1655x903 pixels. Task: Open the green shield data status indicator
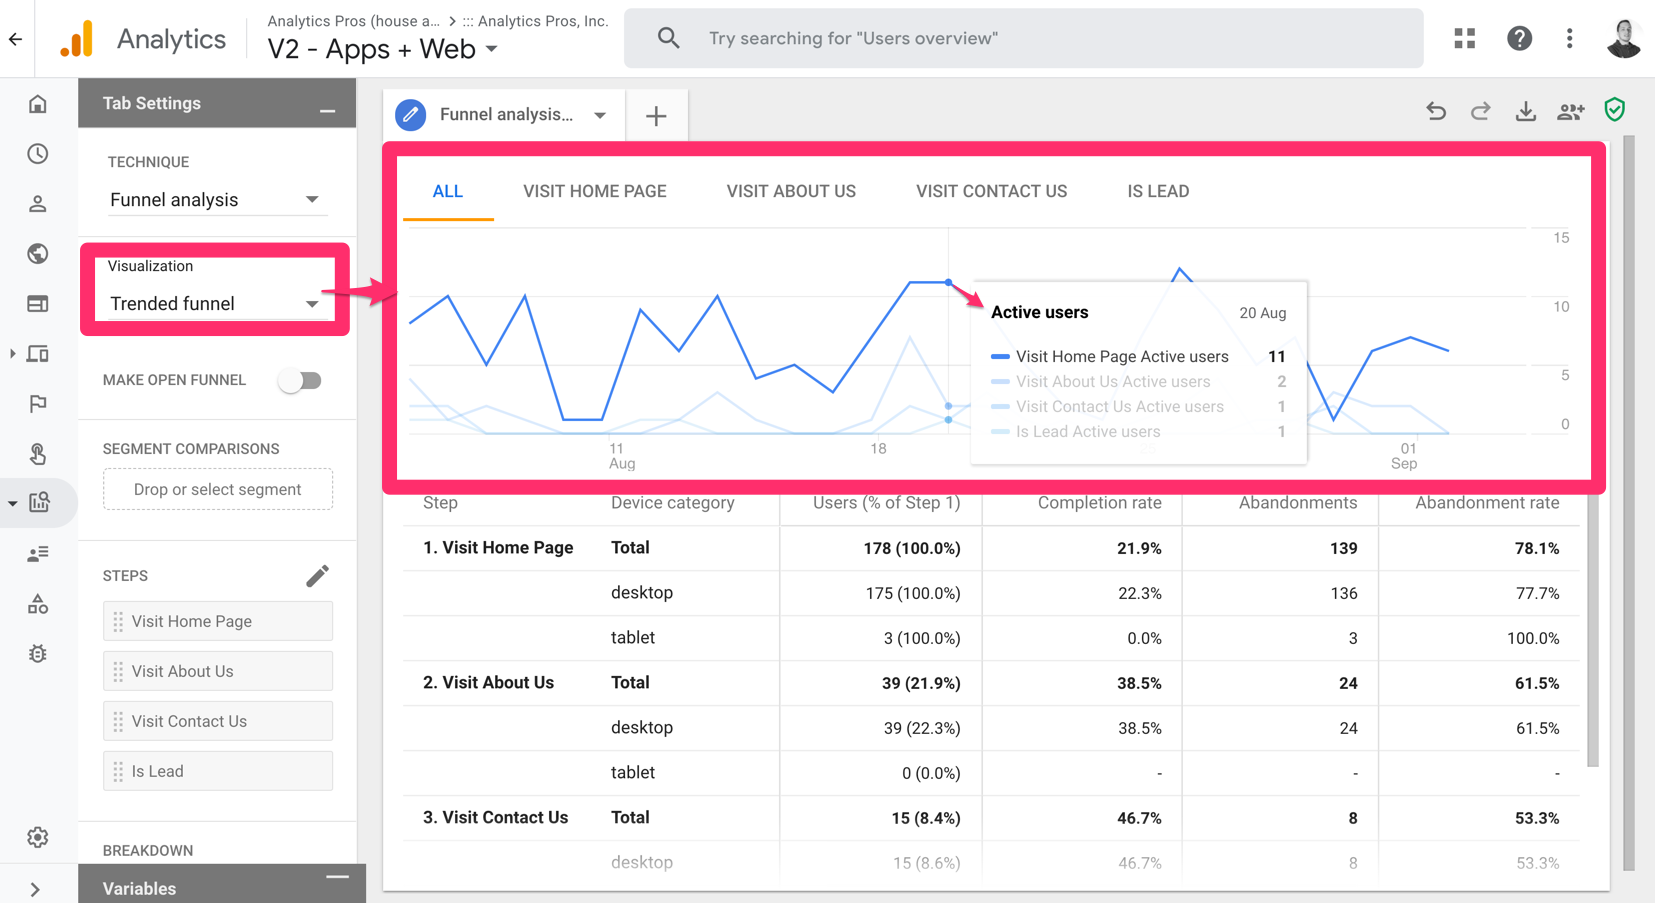(x=1614, y=110)
